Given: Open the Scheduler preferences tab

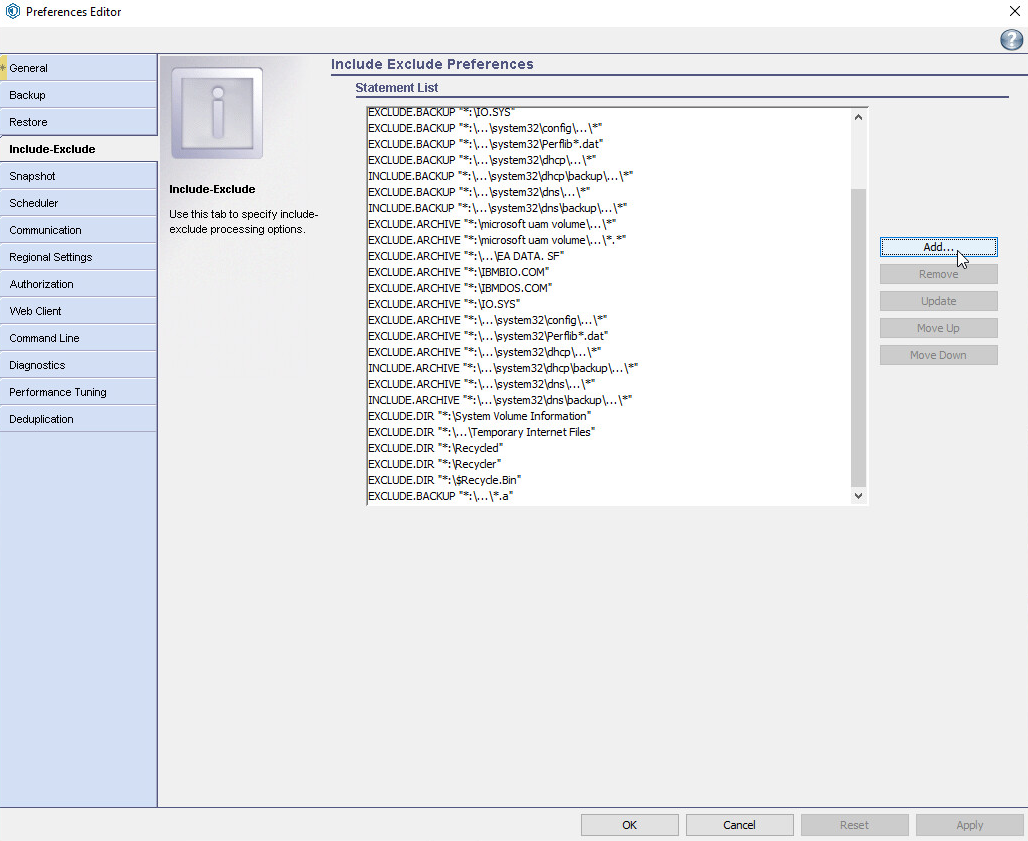Looking at the screenshot, I should coord(78,203).
